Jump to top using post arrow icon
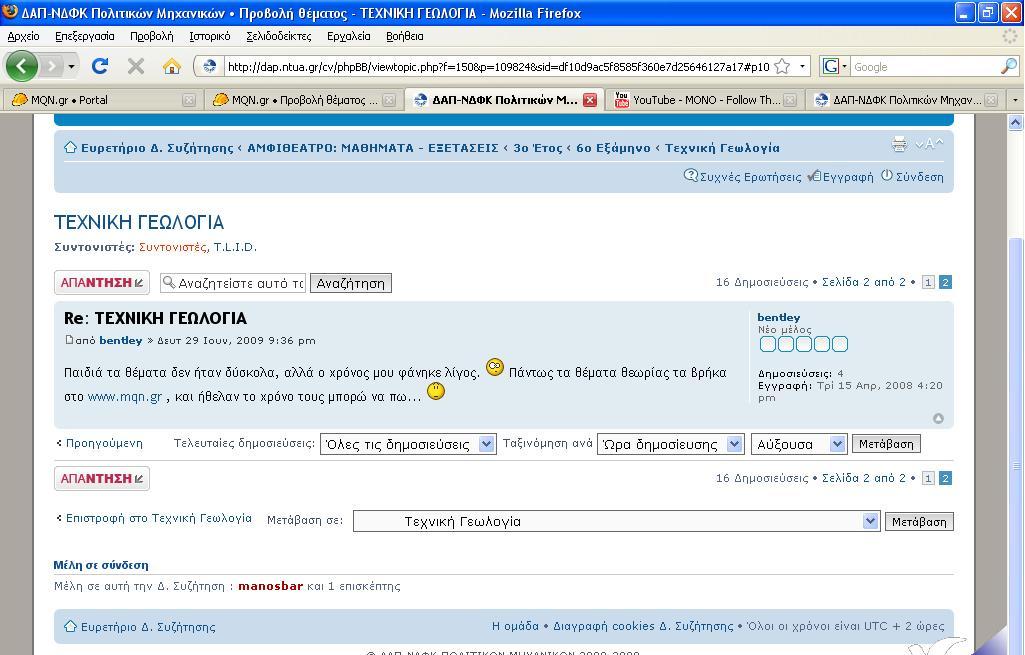Screen dimensions: 1025x655 click(938, 418)
